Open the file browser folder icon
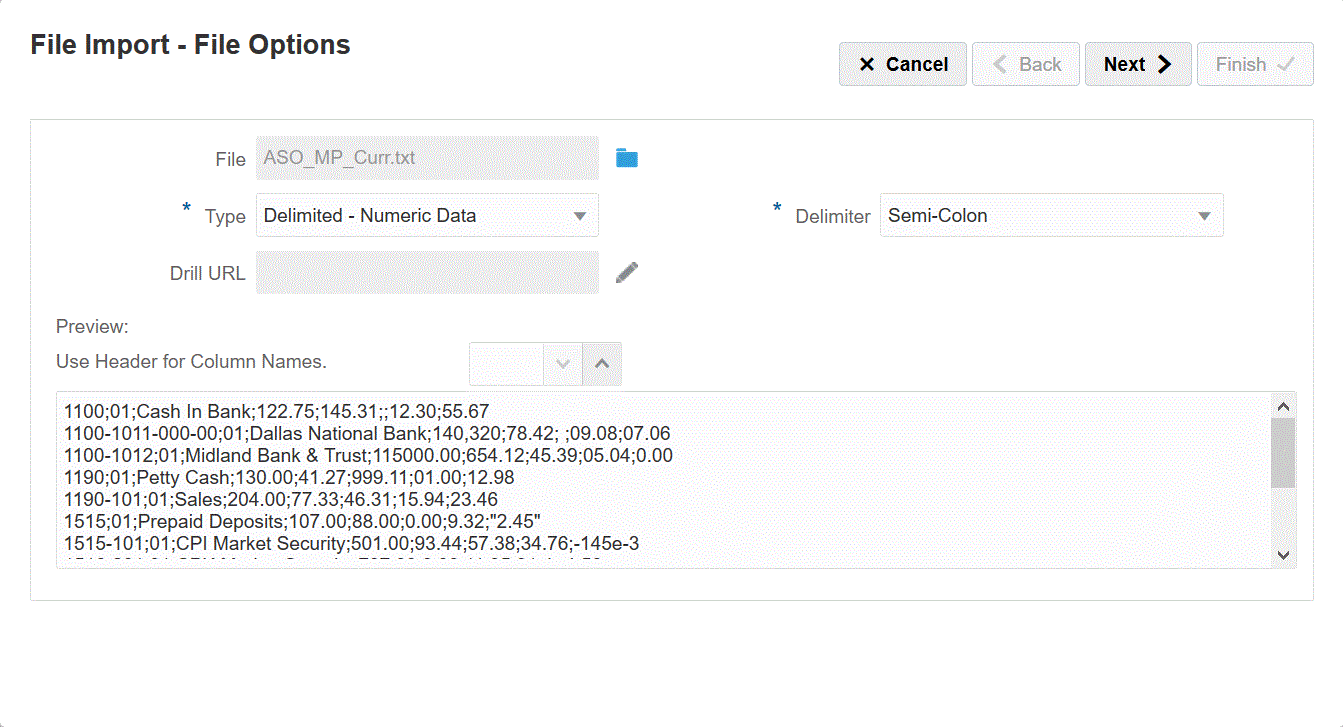The width and height of the screenshot is (1343, 727). tap(627, 158)
